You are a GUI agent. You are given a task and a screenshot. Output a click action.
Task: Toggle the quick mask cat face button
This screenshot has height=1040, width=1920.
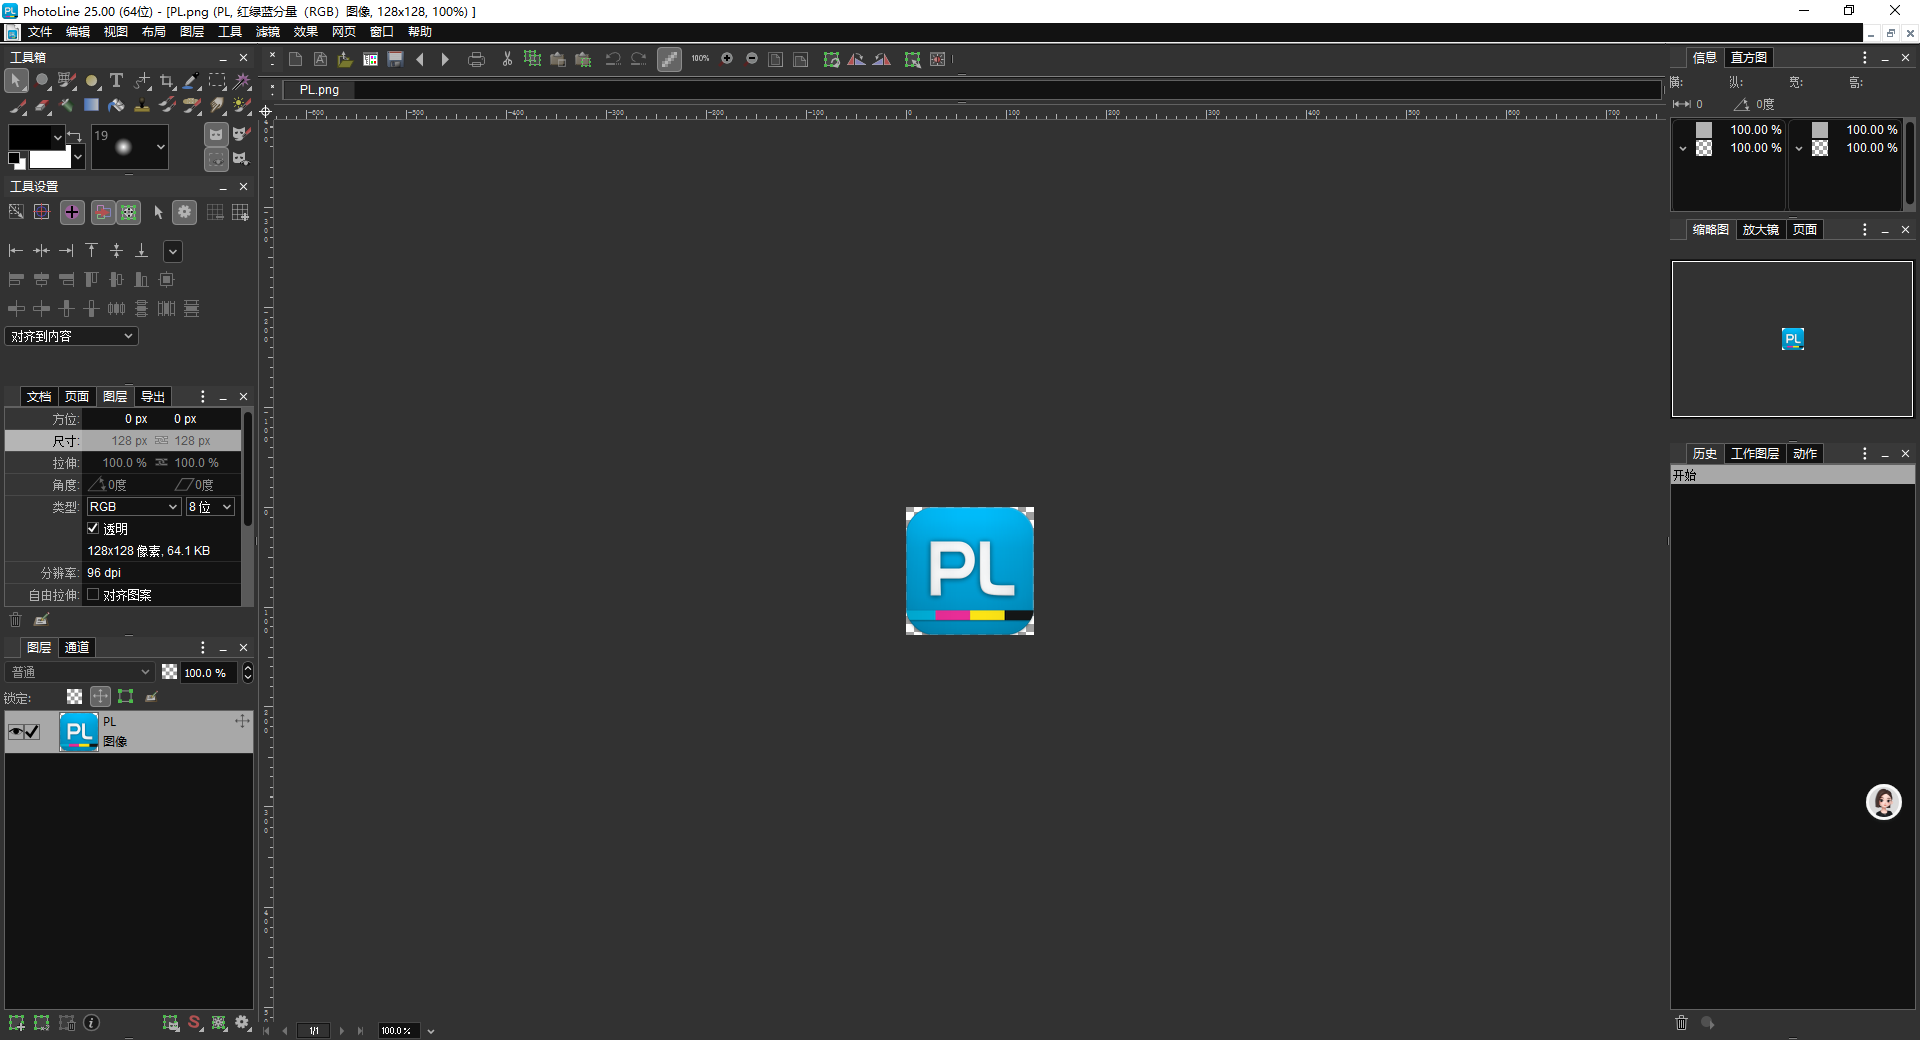coord(216,134)
